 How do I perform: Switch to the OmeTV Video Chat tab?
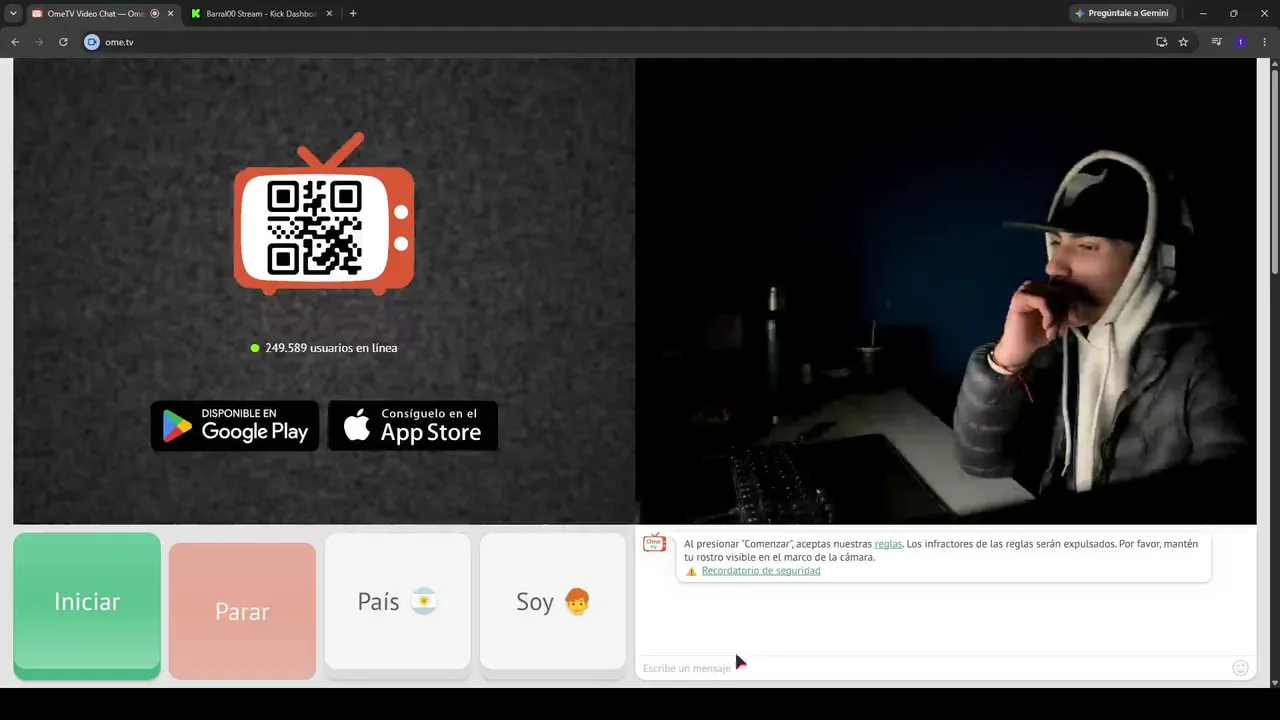[95, 13]
